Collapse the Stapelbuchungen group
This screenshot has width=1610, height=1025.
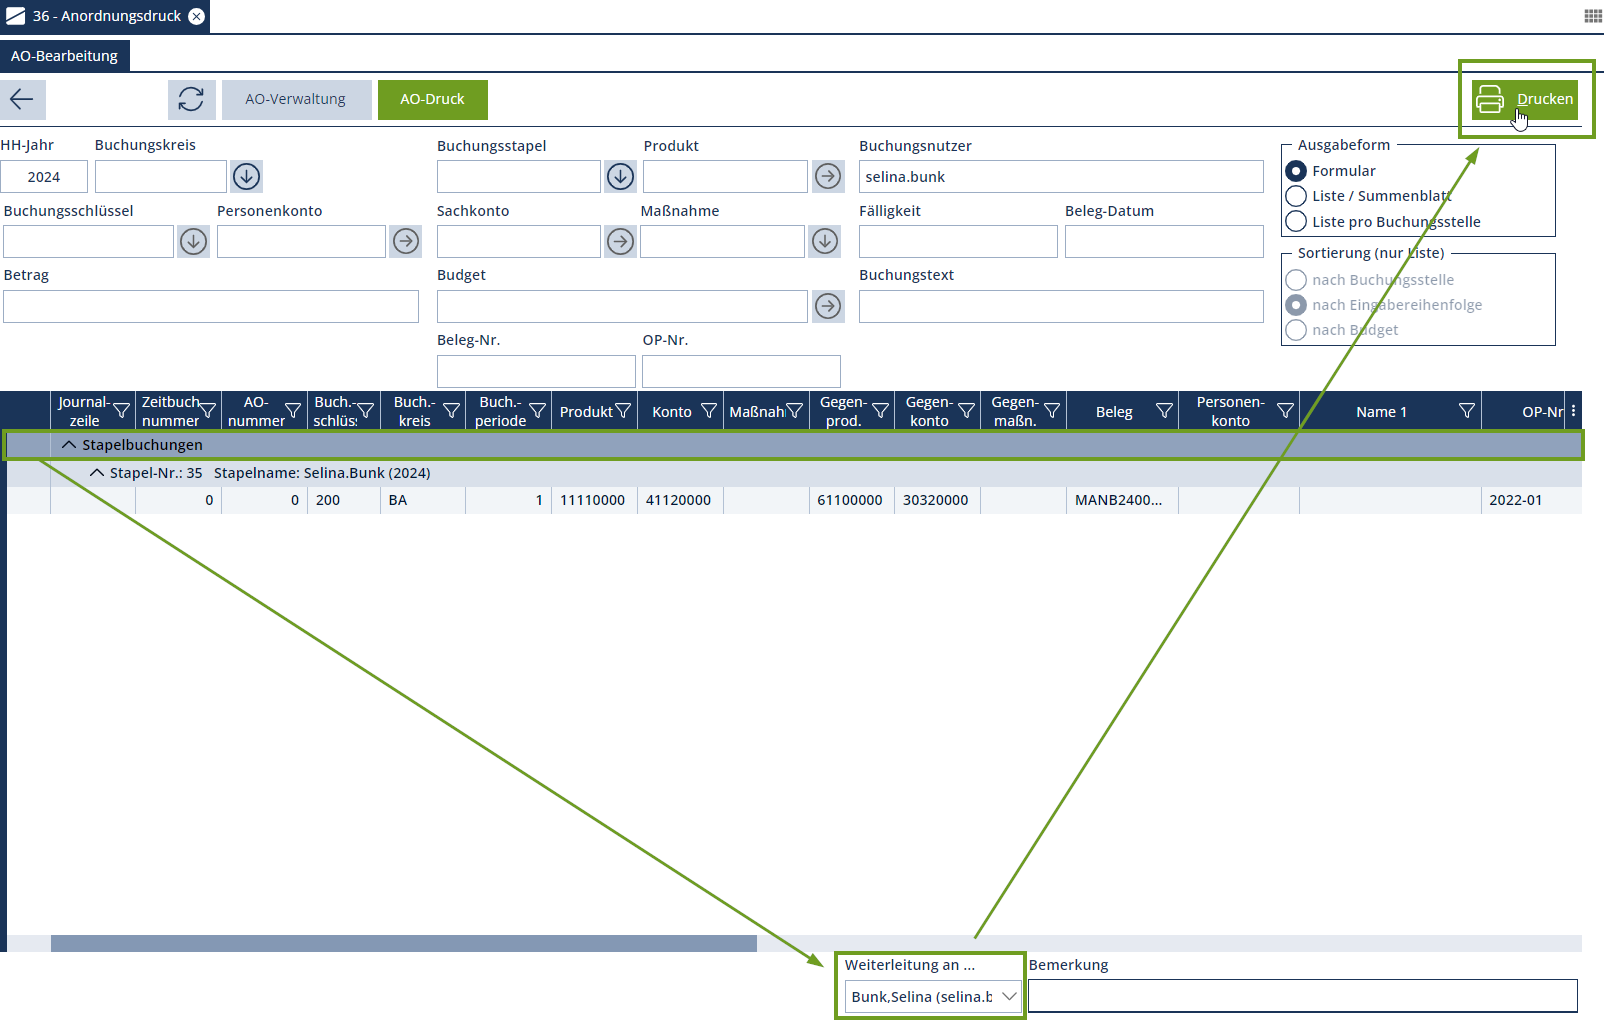pyautogui.click(x=69, y=445)
